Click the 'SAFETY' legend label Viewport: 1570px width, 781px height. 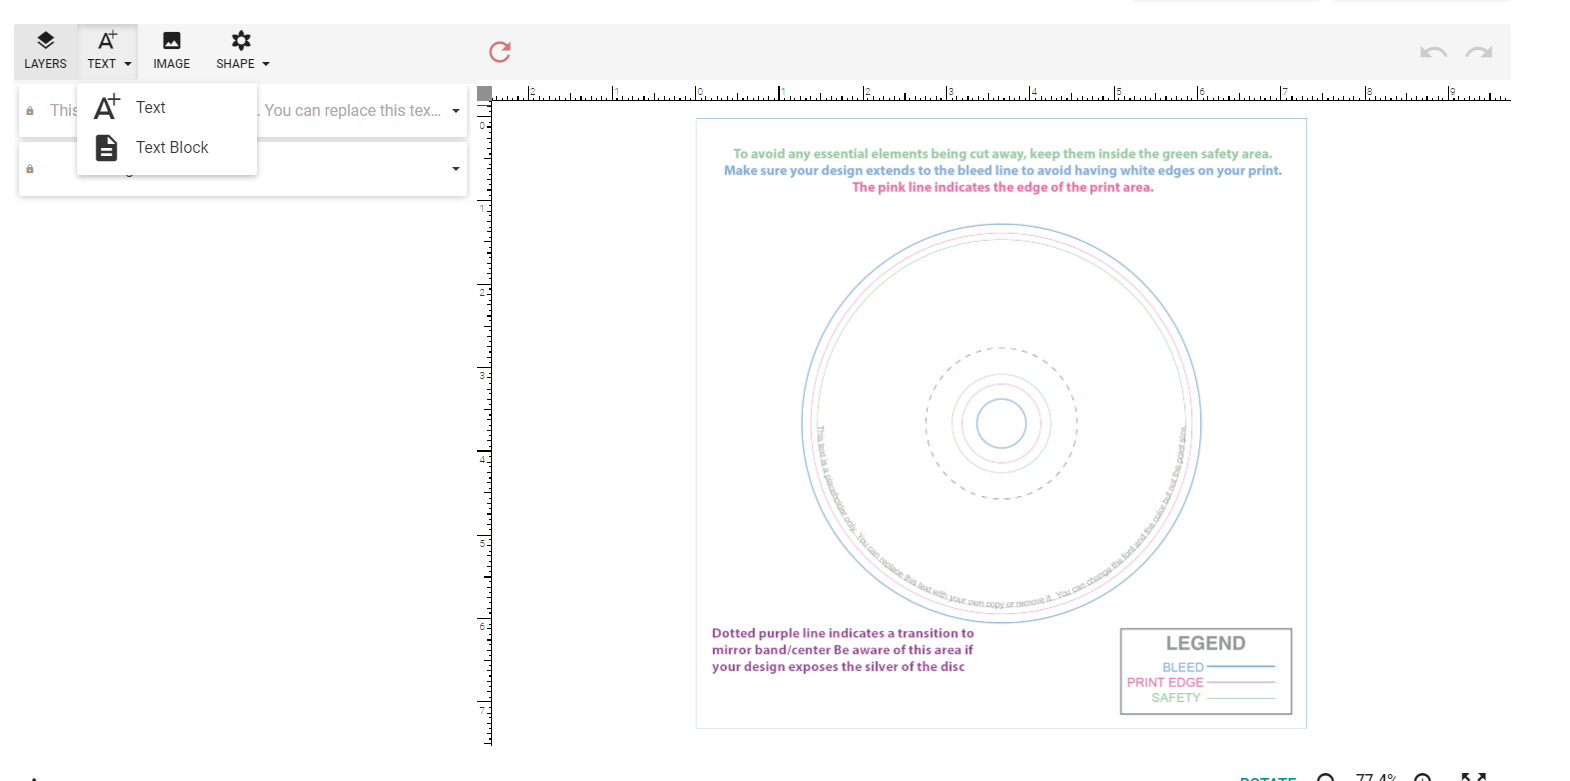coord(1176,698)
